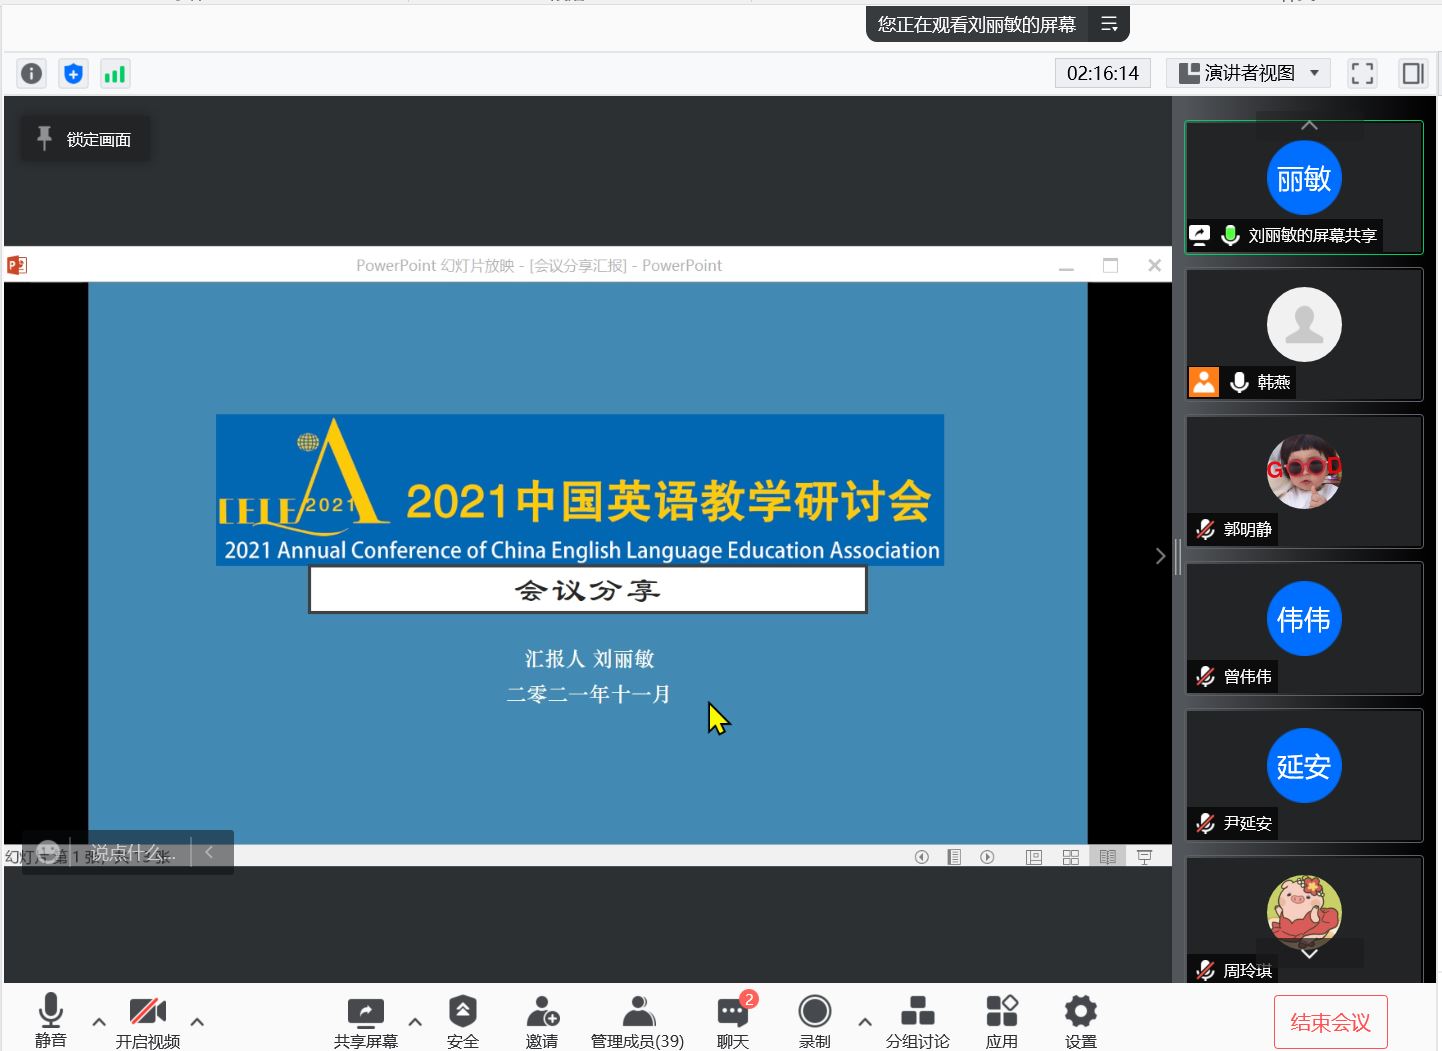The image size is (1442, 1051).
Task: Start recording with 录制
Action: tap(815, 1022)
